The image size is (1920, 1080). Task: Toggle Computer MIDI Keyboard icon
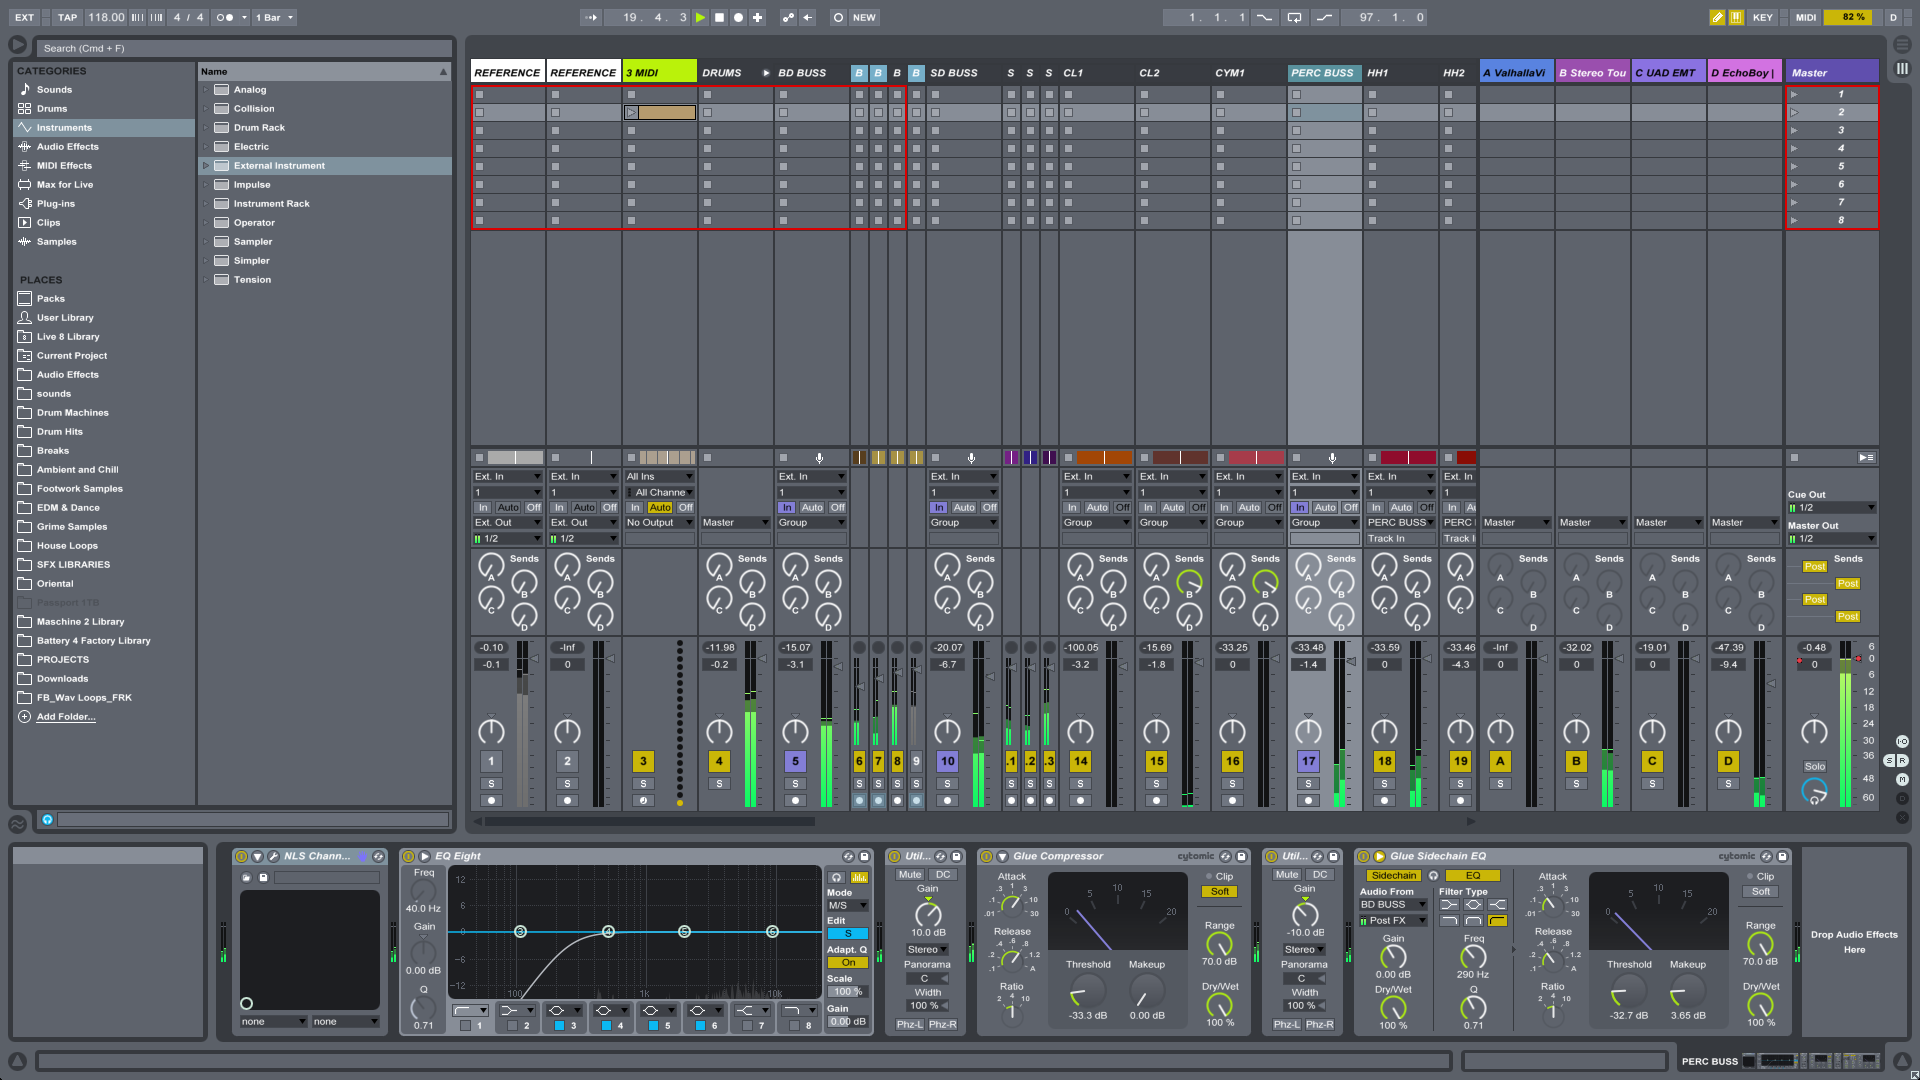(x=1736, y=17)
